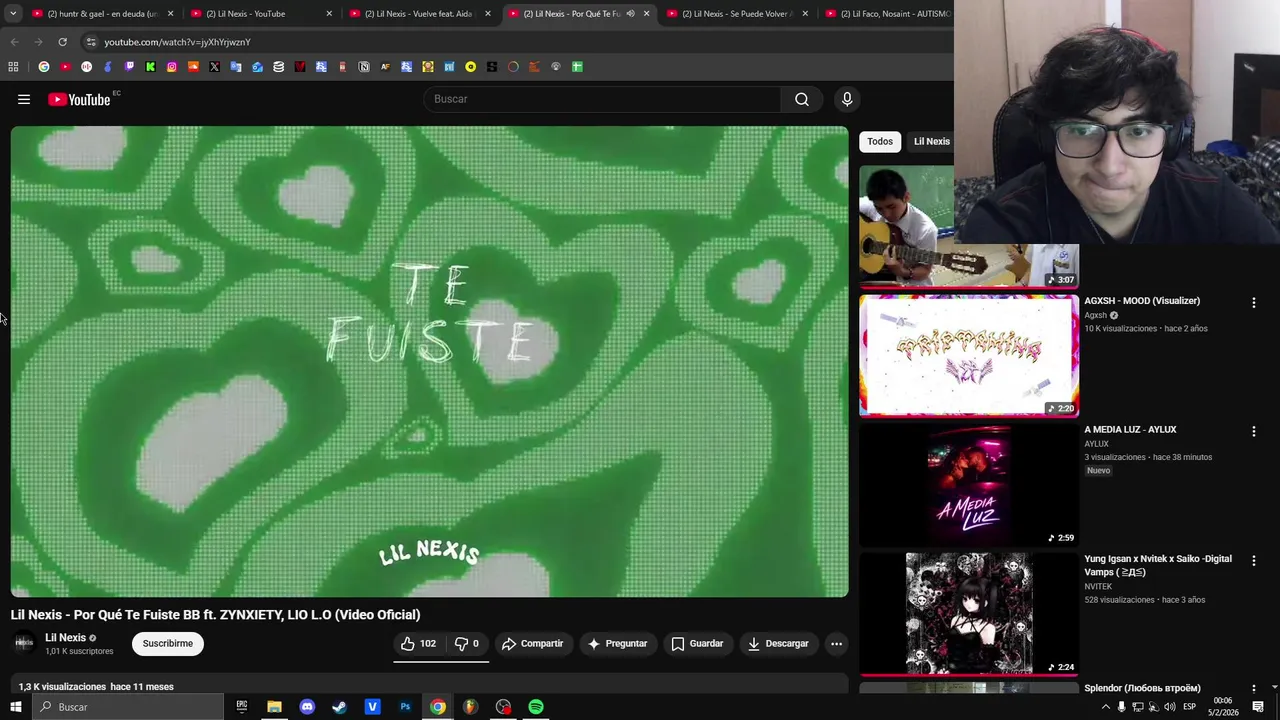The height and width of the screenshot is (720, 1280).
Task: Open Steam from the taskbar
Action: 340,707
